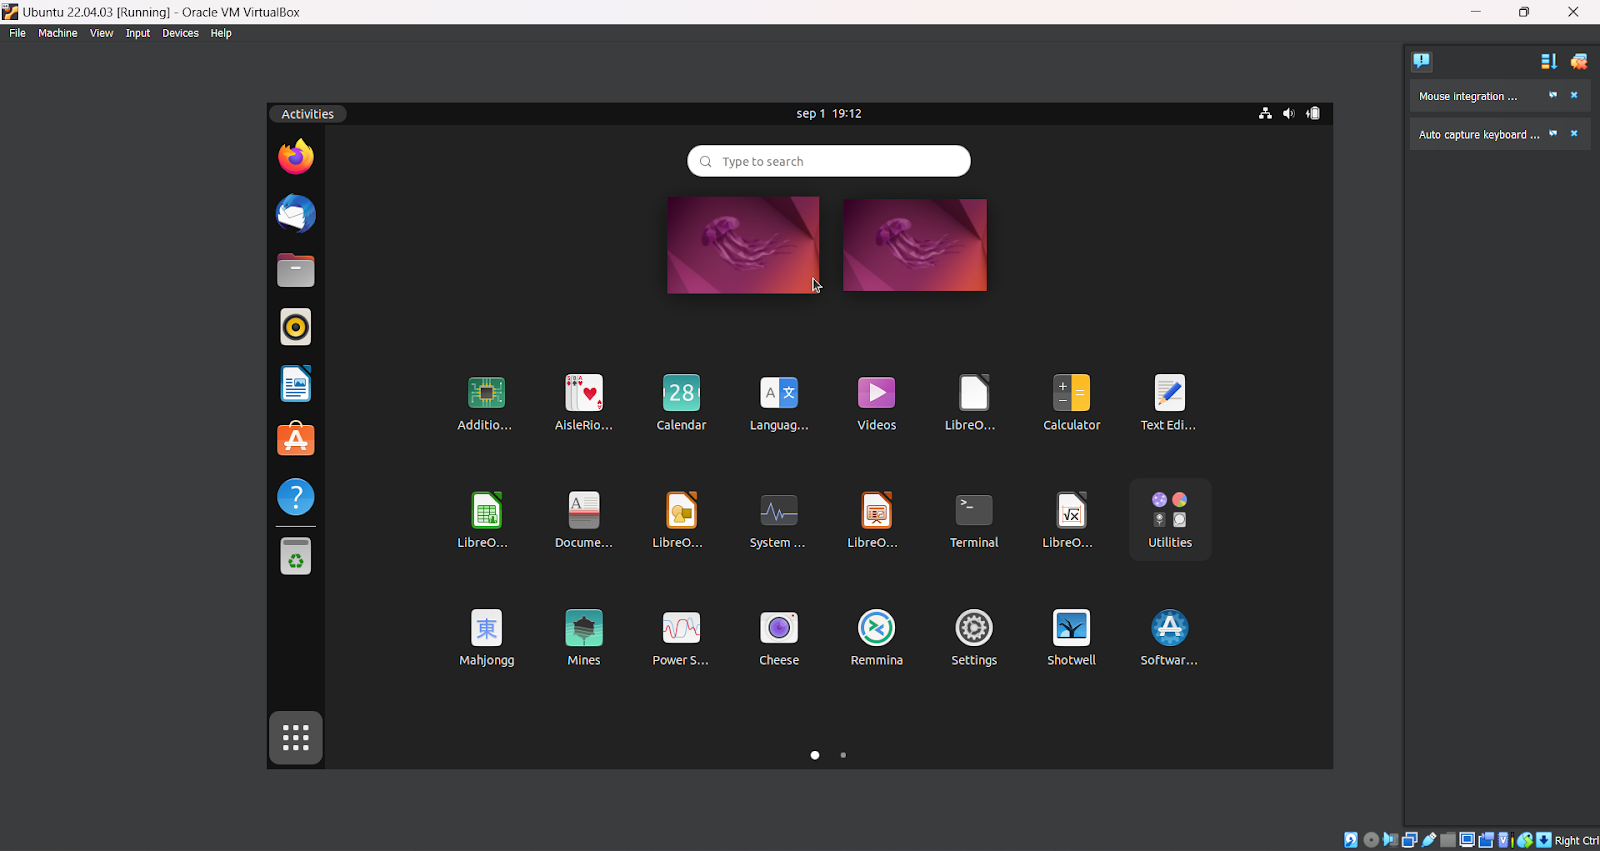Launch Additional Drivers app
The height and width of the screenshot is (851, 1600).
tap(485, 402)
